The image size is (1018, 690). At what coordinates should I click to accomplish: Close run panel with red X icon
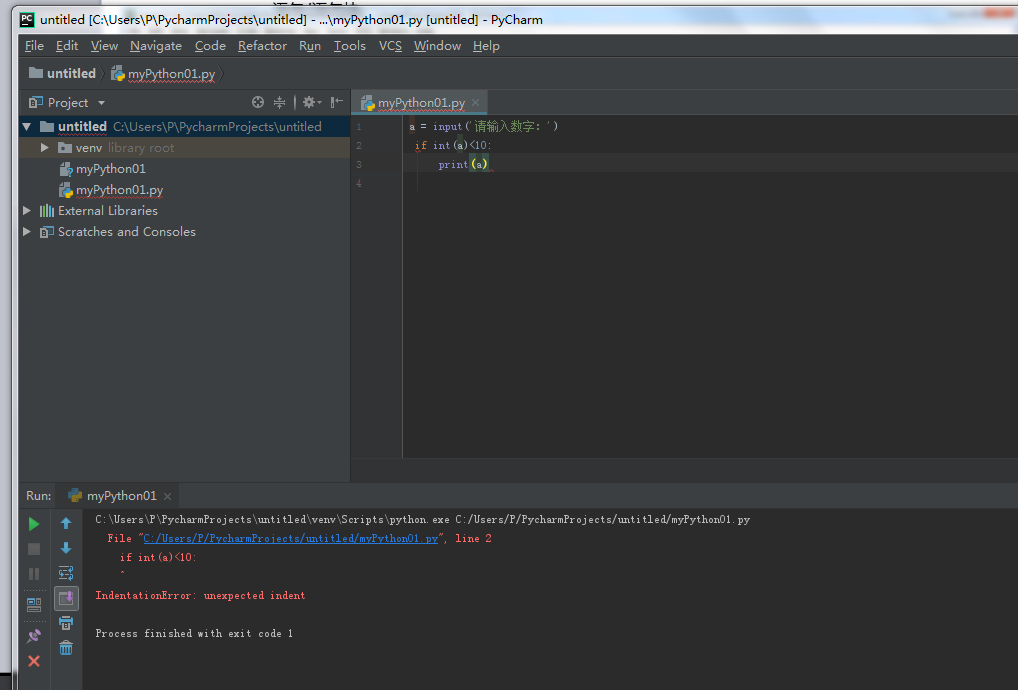34,661
